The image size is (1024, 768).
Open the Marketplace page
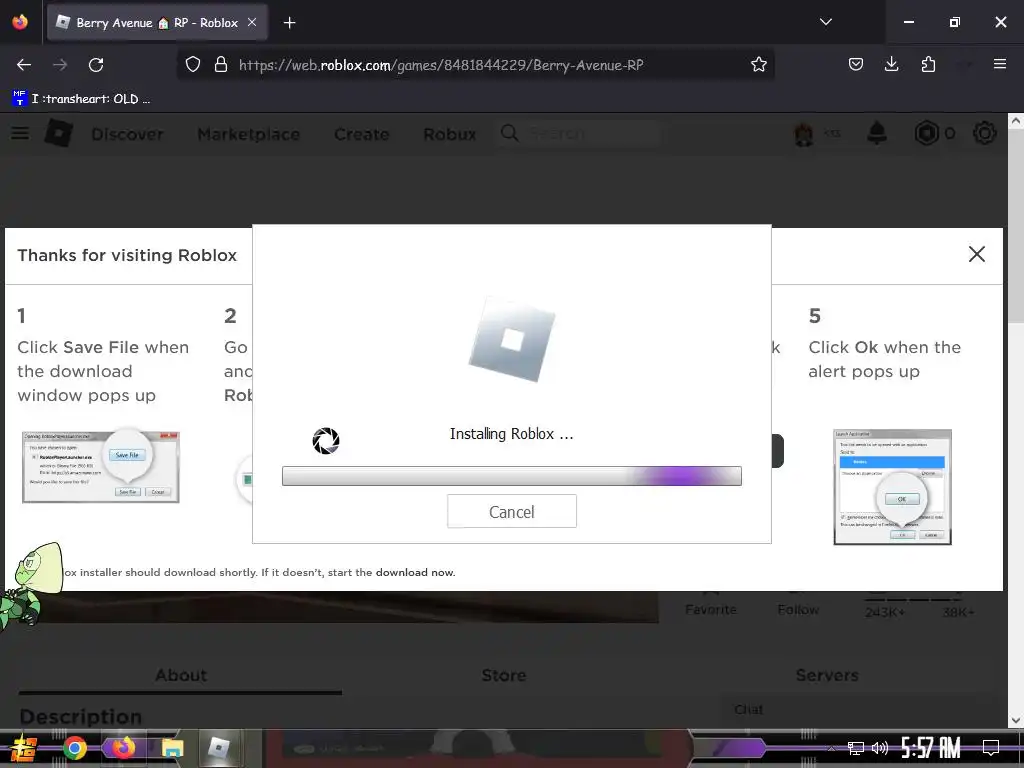[249, 134]
